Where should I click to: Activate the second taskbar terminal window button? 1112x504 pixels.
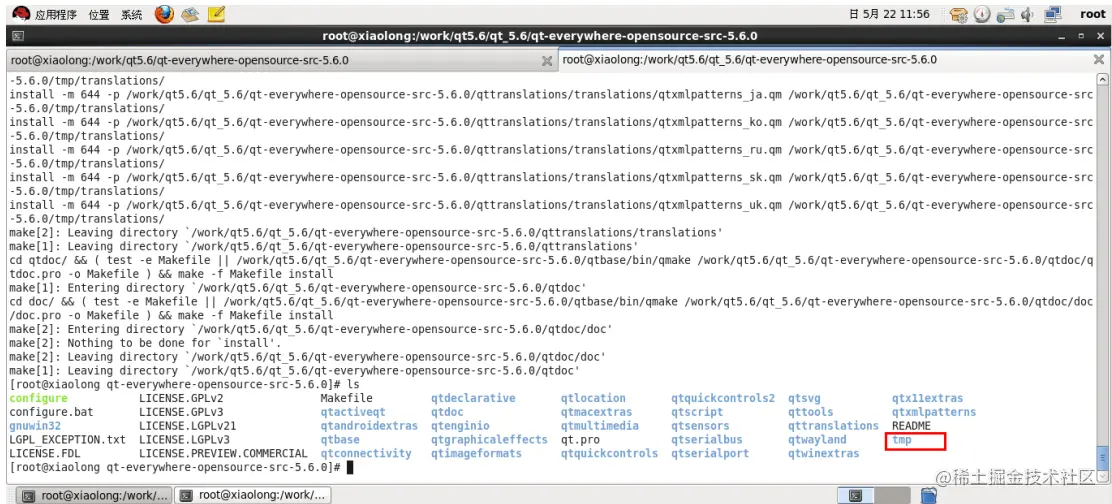252,495
